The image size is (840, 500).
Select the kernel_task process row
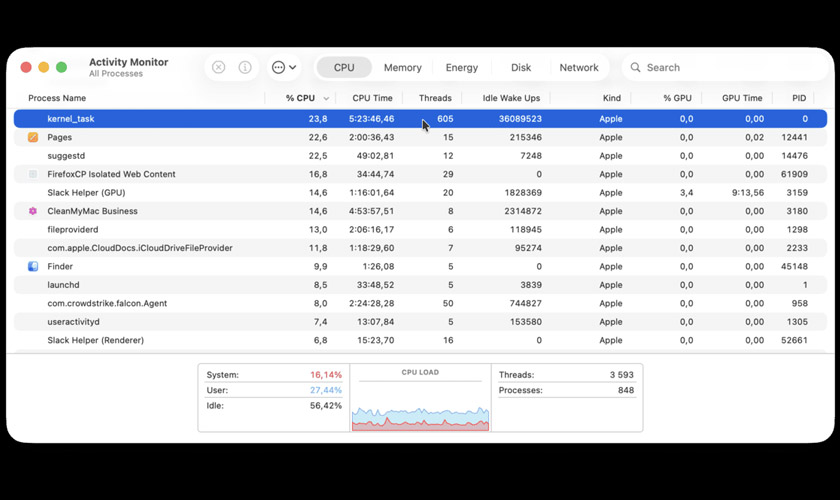tap(420, 119)
